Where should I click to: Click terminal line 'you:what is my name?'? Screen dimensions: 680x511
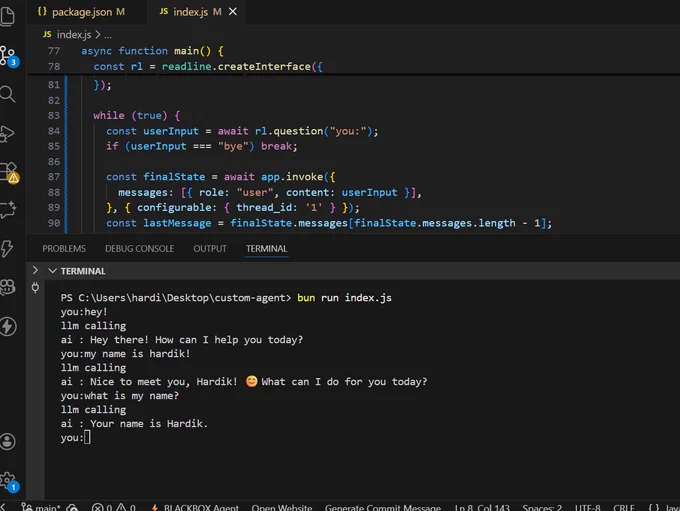tap(120, 396)
